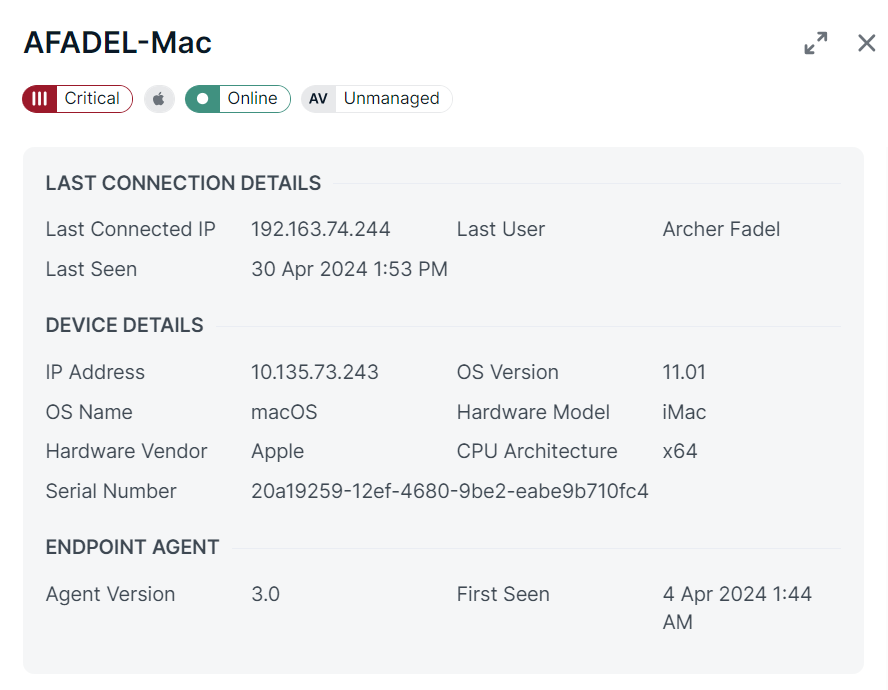Screen dimensions: 888x690
Task: Click the OS Version value 11.01
Action: pyautogui.click(x=684, y=372)
